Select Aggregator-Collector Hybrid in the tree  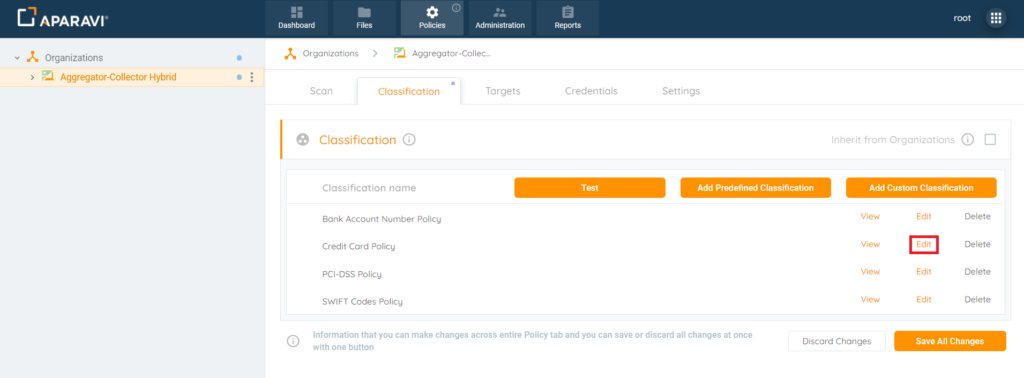(x=118, y=77)
